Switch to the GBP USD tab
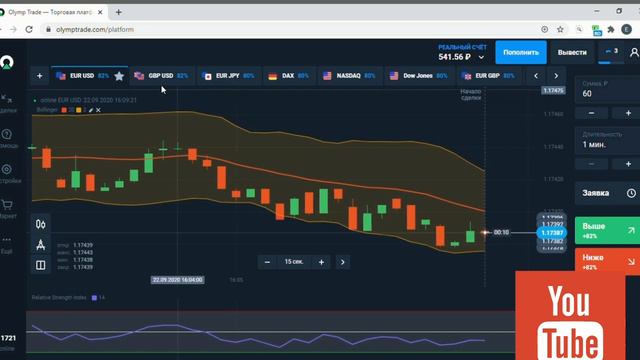640x360 pixels. click(x=162, y=76)
